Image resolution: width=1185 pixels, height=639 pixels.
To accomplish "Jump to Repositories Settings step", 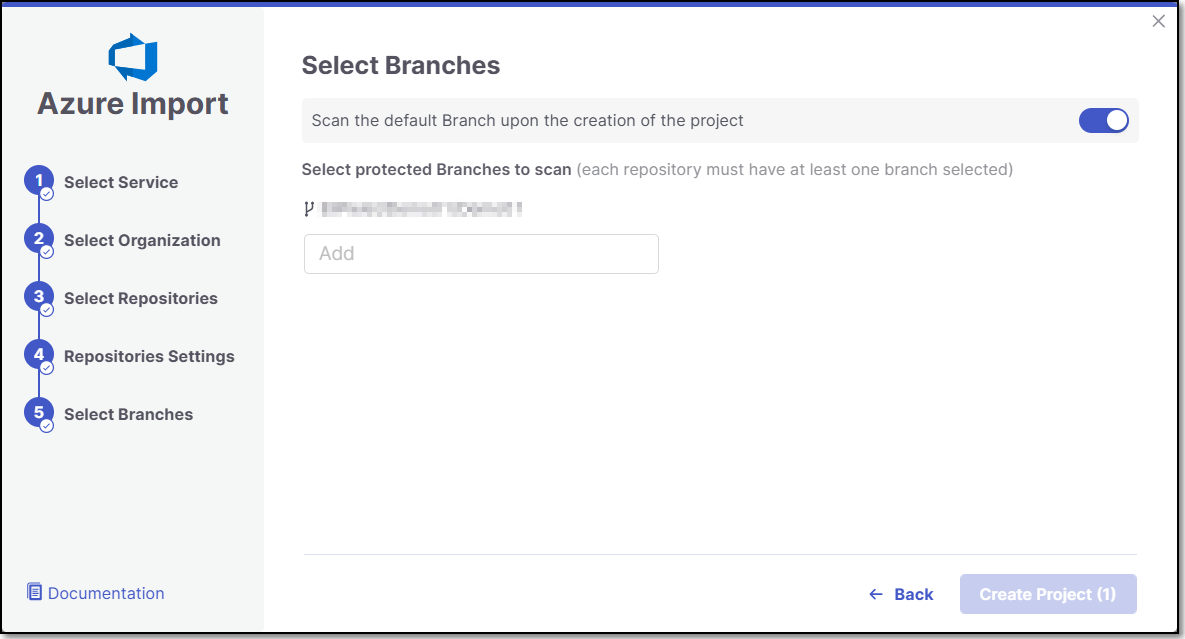I will coord(149,357).
